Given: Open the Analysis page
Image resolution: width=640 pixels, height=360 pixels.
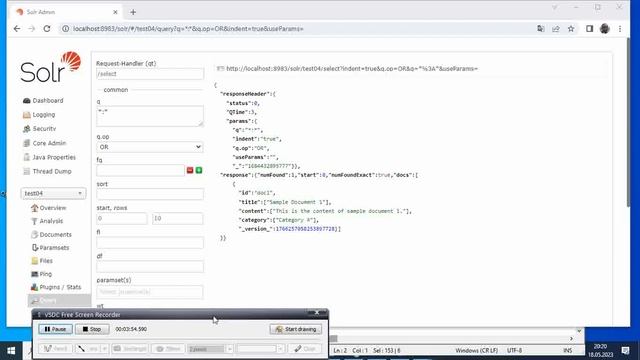Looking at the screenshot, I should coord(47,221).
